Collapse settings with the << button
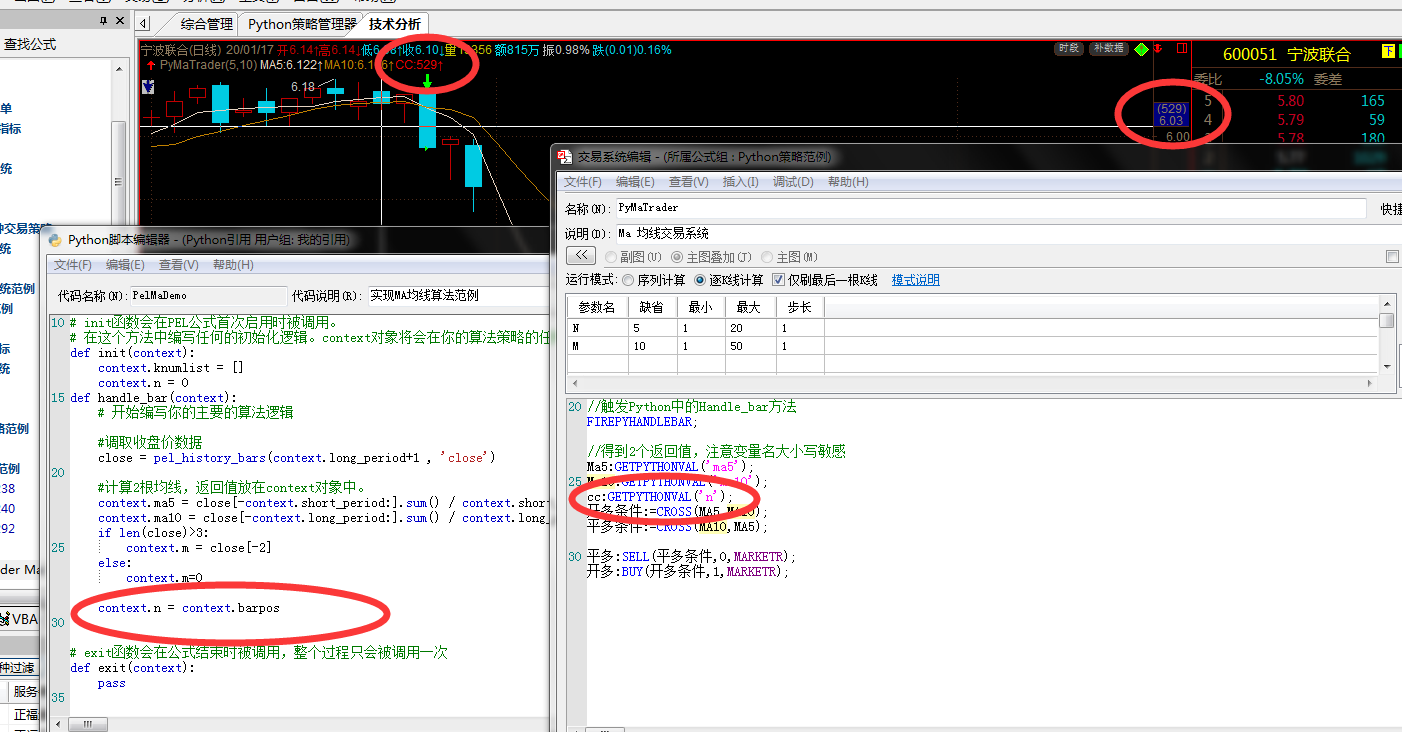The image size is (1402, 732). [x=580, y=256]
